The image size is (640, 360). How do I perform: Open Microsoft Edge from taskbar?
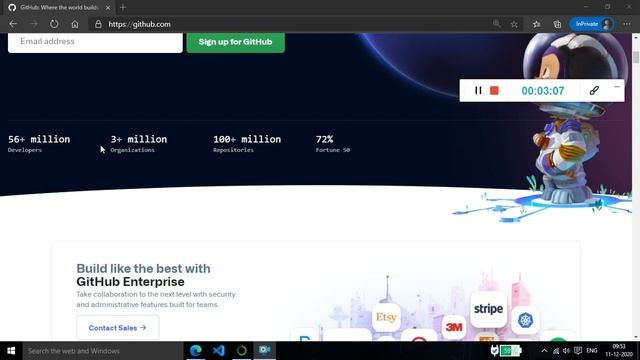click(196, 351)
